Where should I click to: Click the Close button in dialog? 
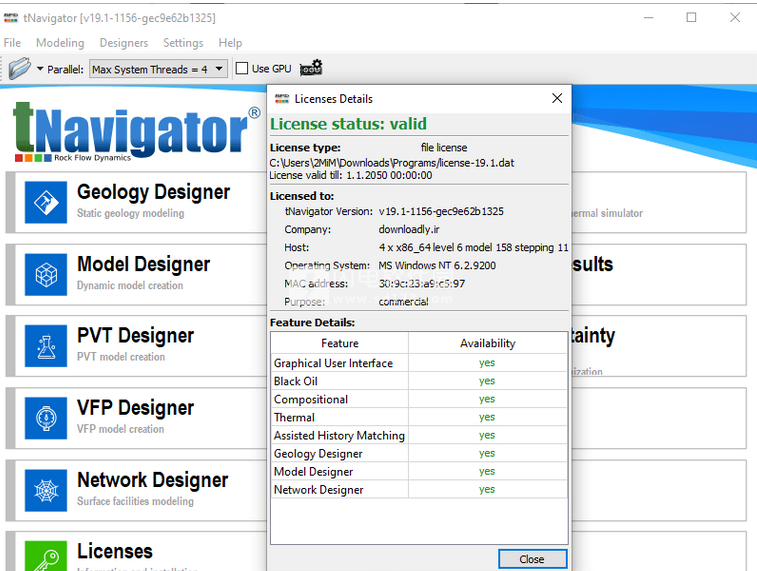pos(533,559)
